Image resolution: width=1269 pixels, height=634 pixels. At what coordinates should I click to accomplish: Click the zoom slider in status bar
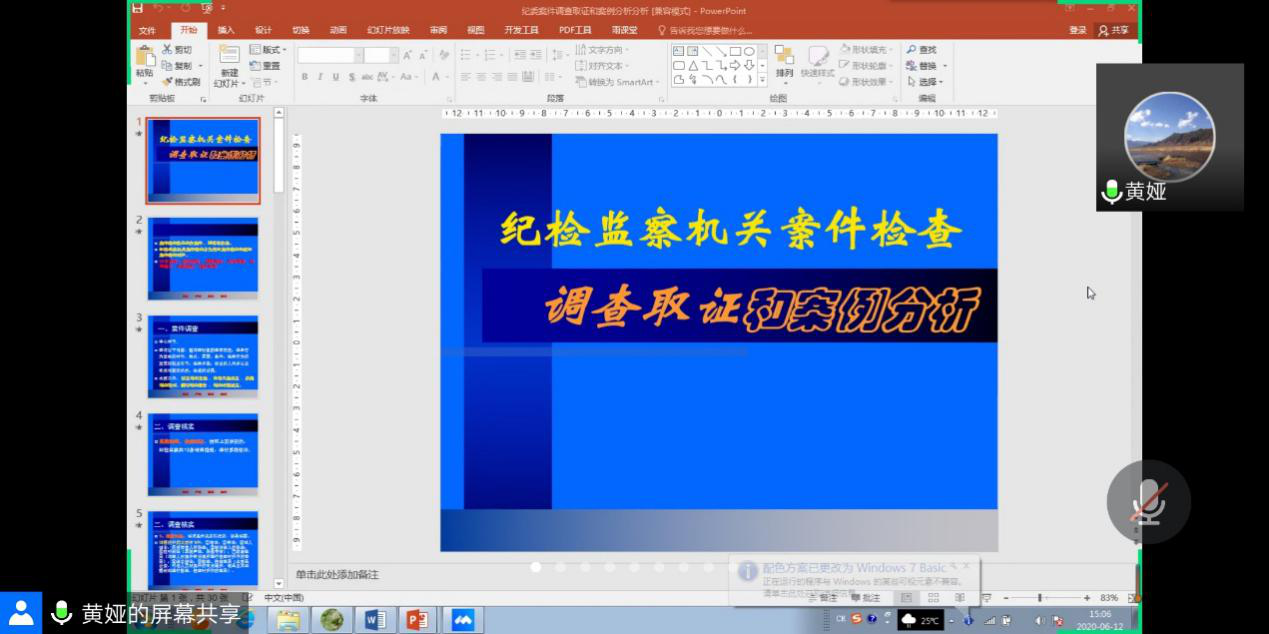click(1040, 598)
